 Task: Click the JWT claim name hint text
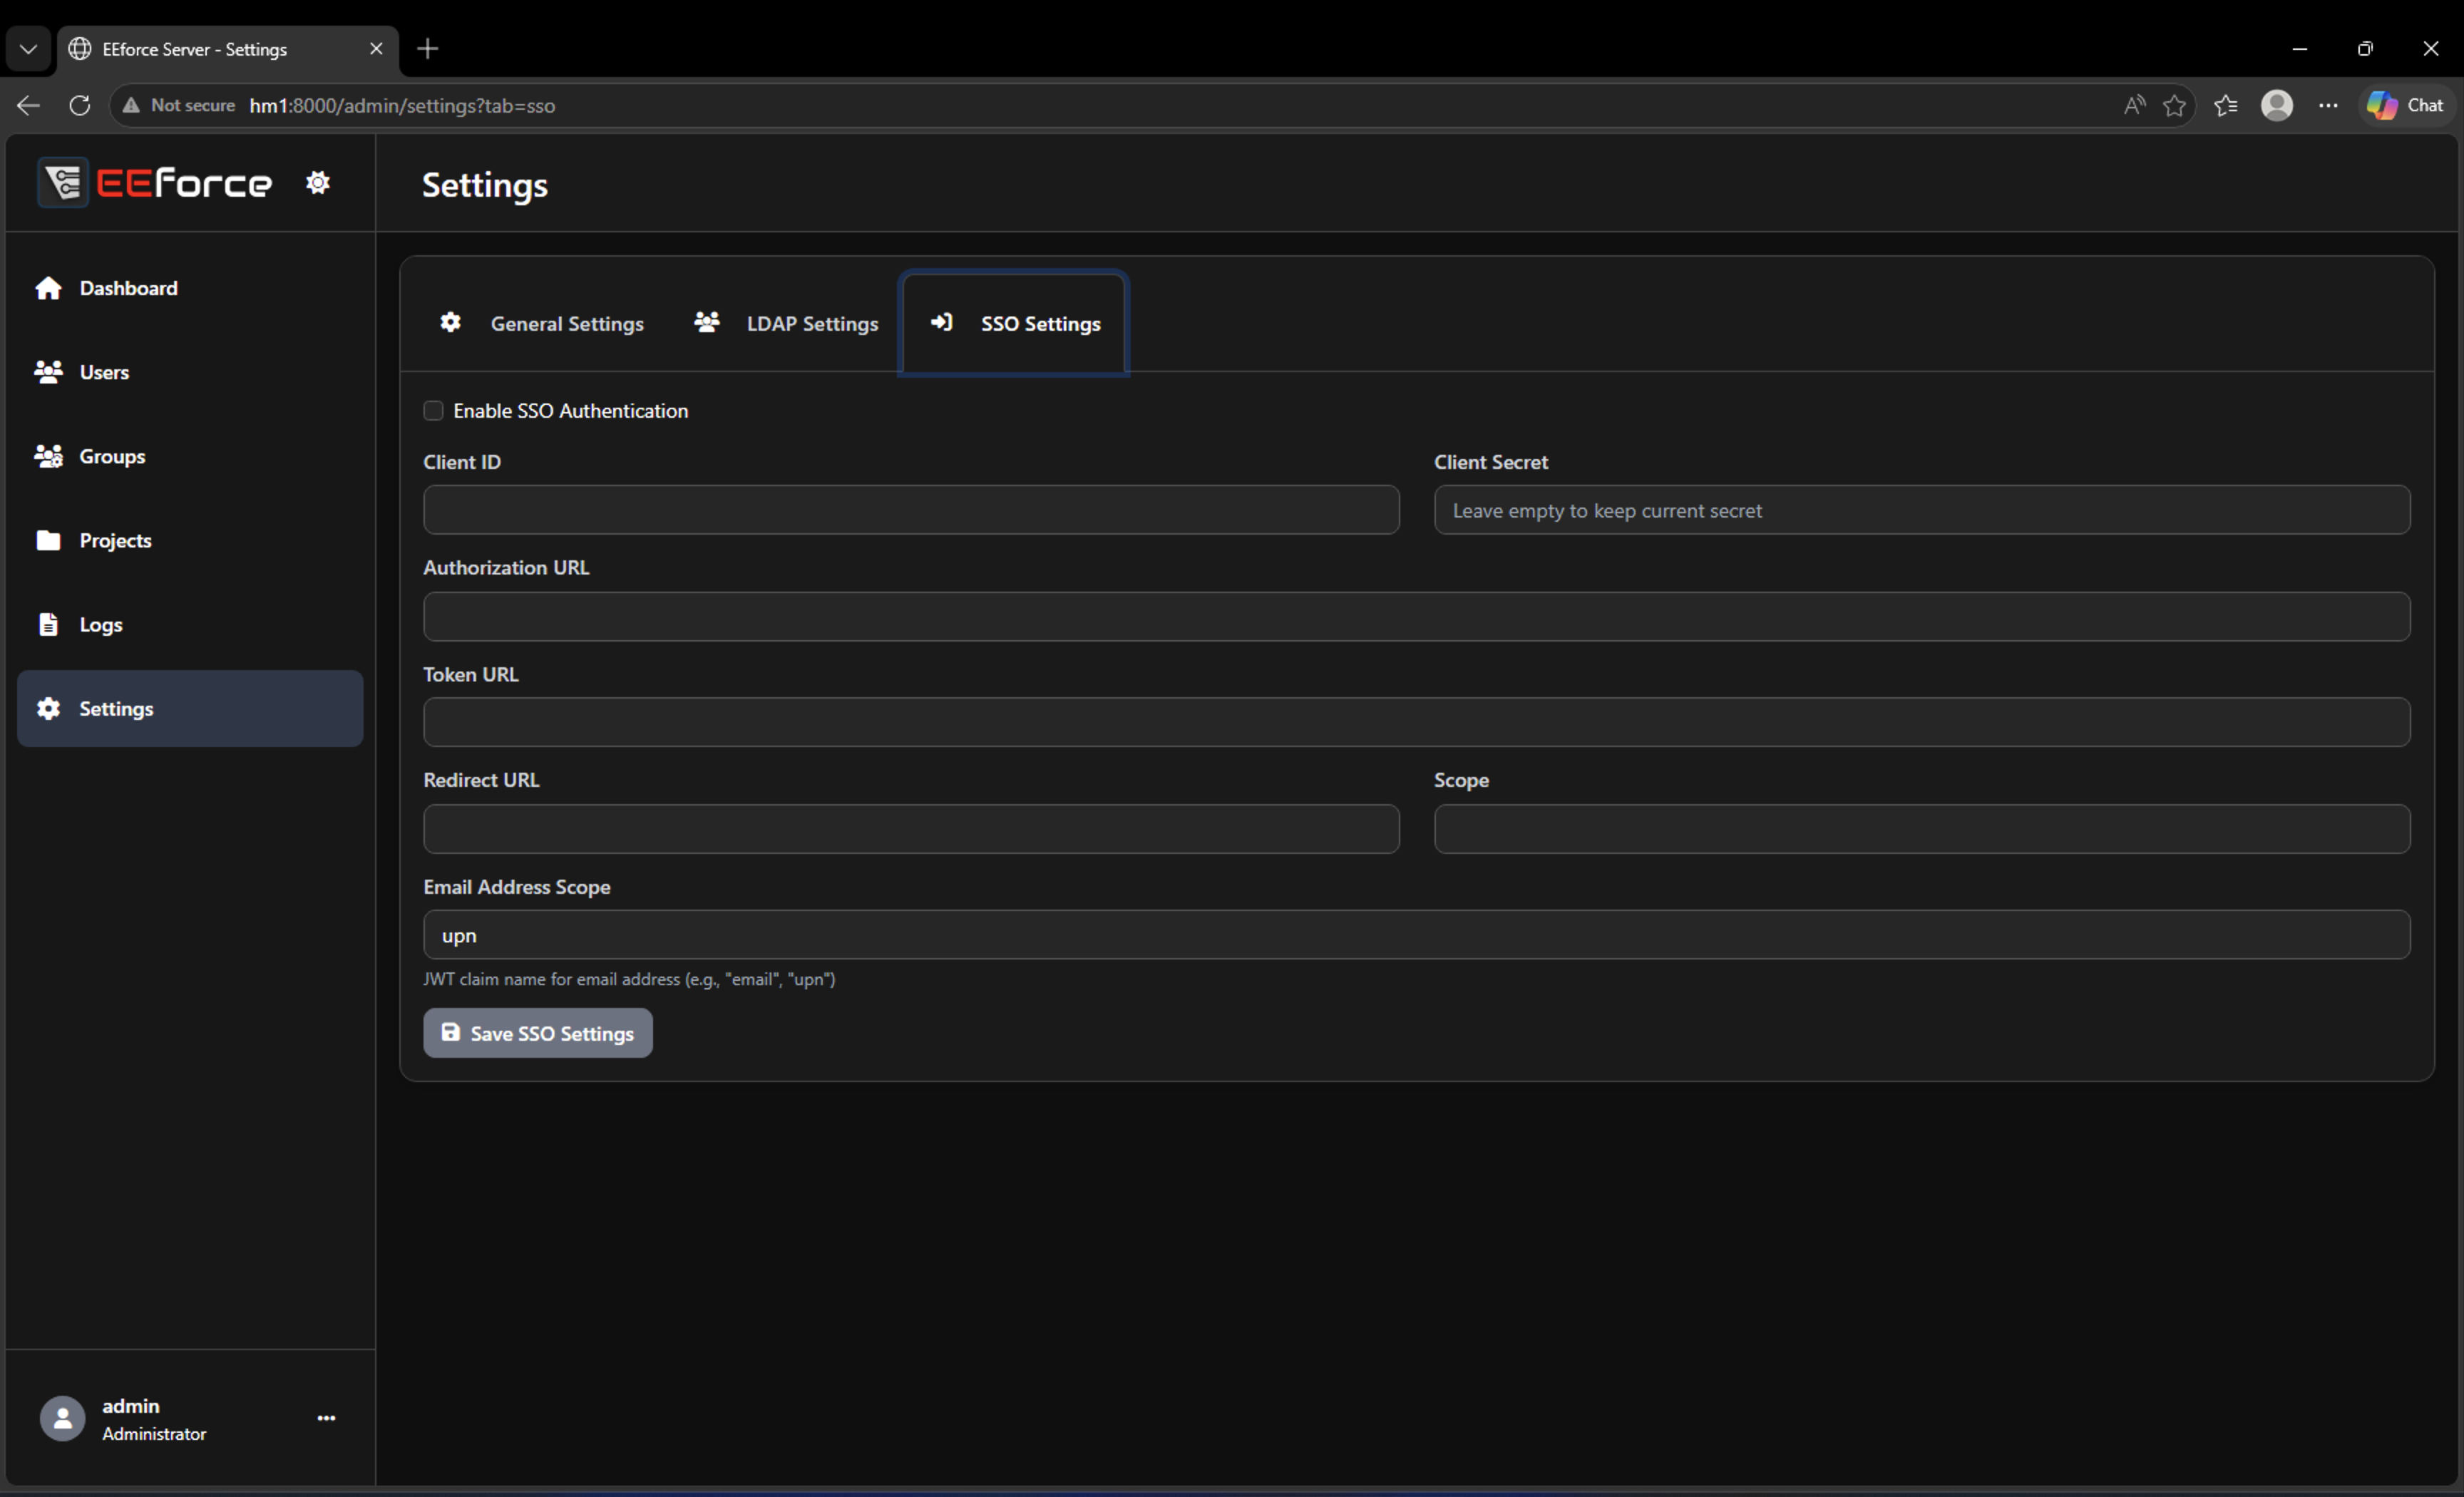coord(629,979)
